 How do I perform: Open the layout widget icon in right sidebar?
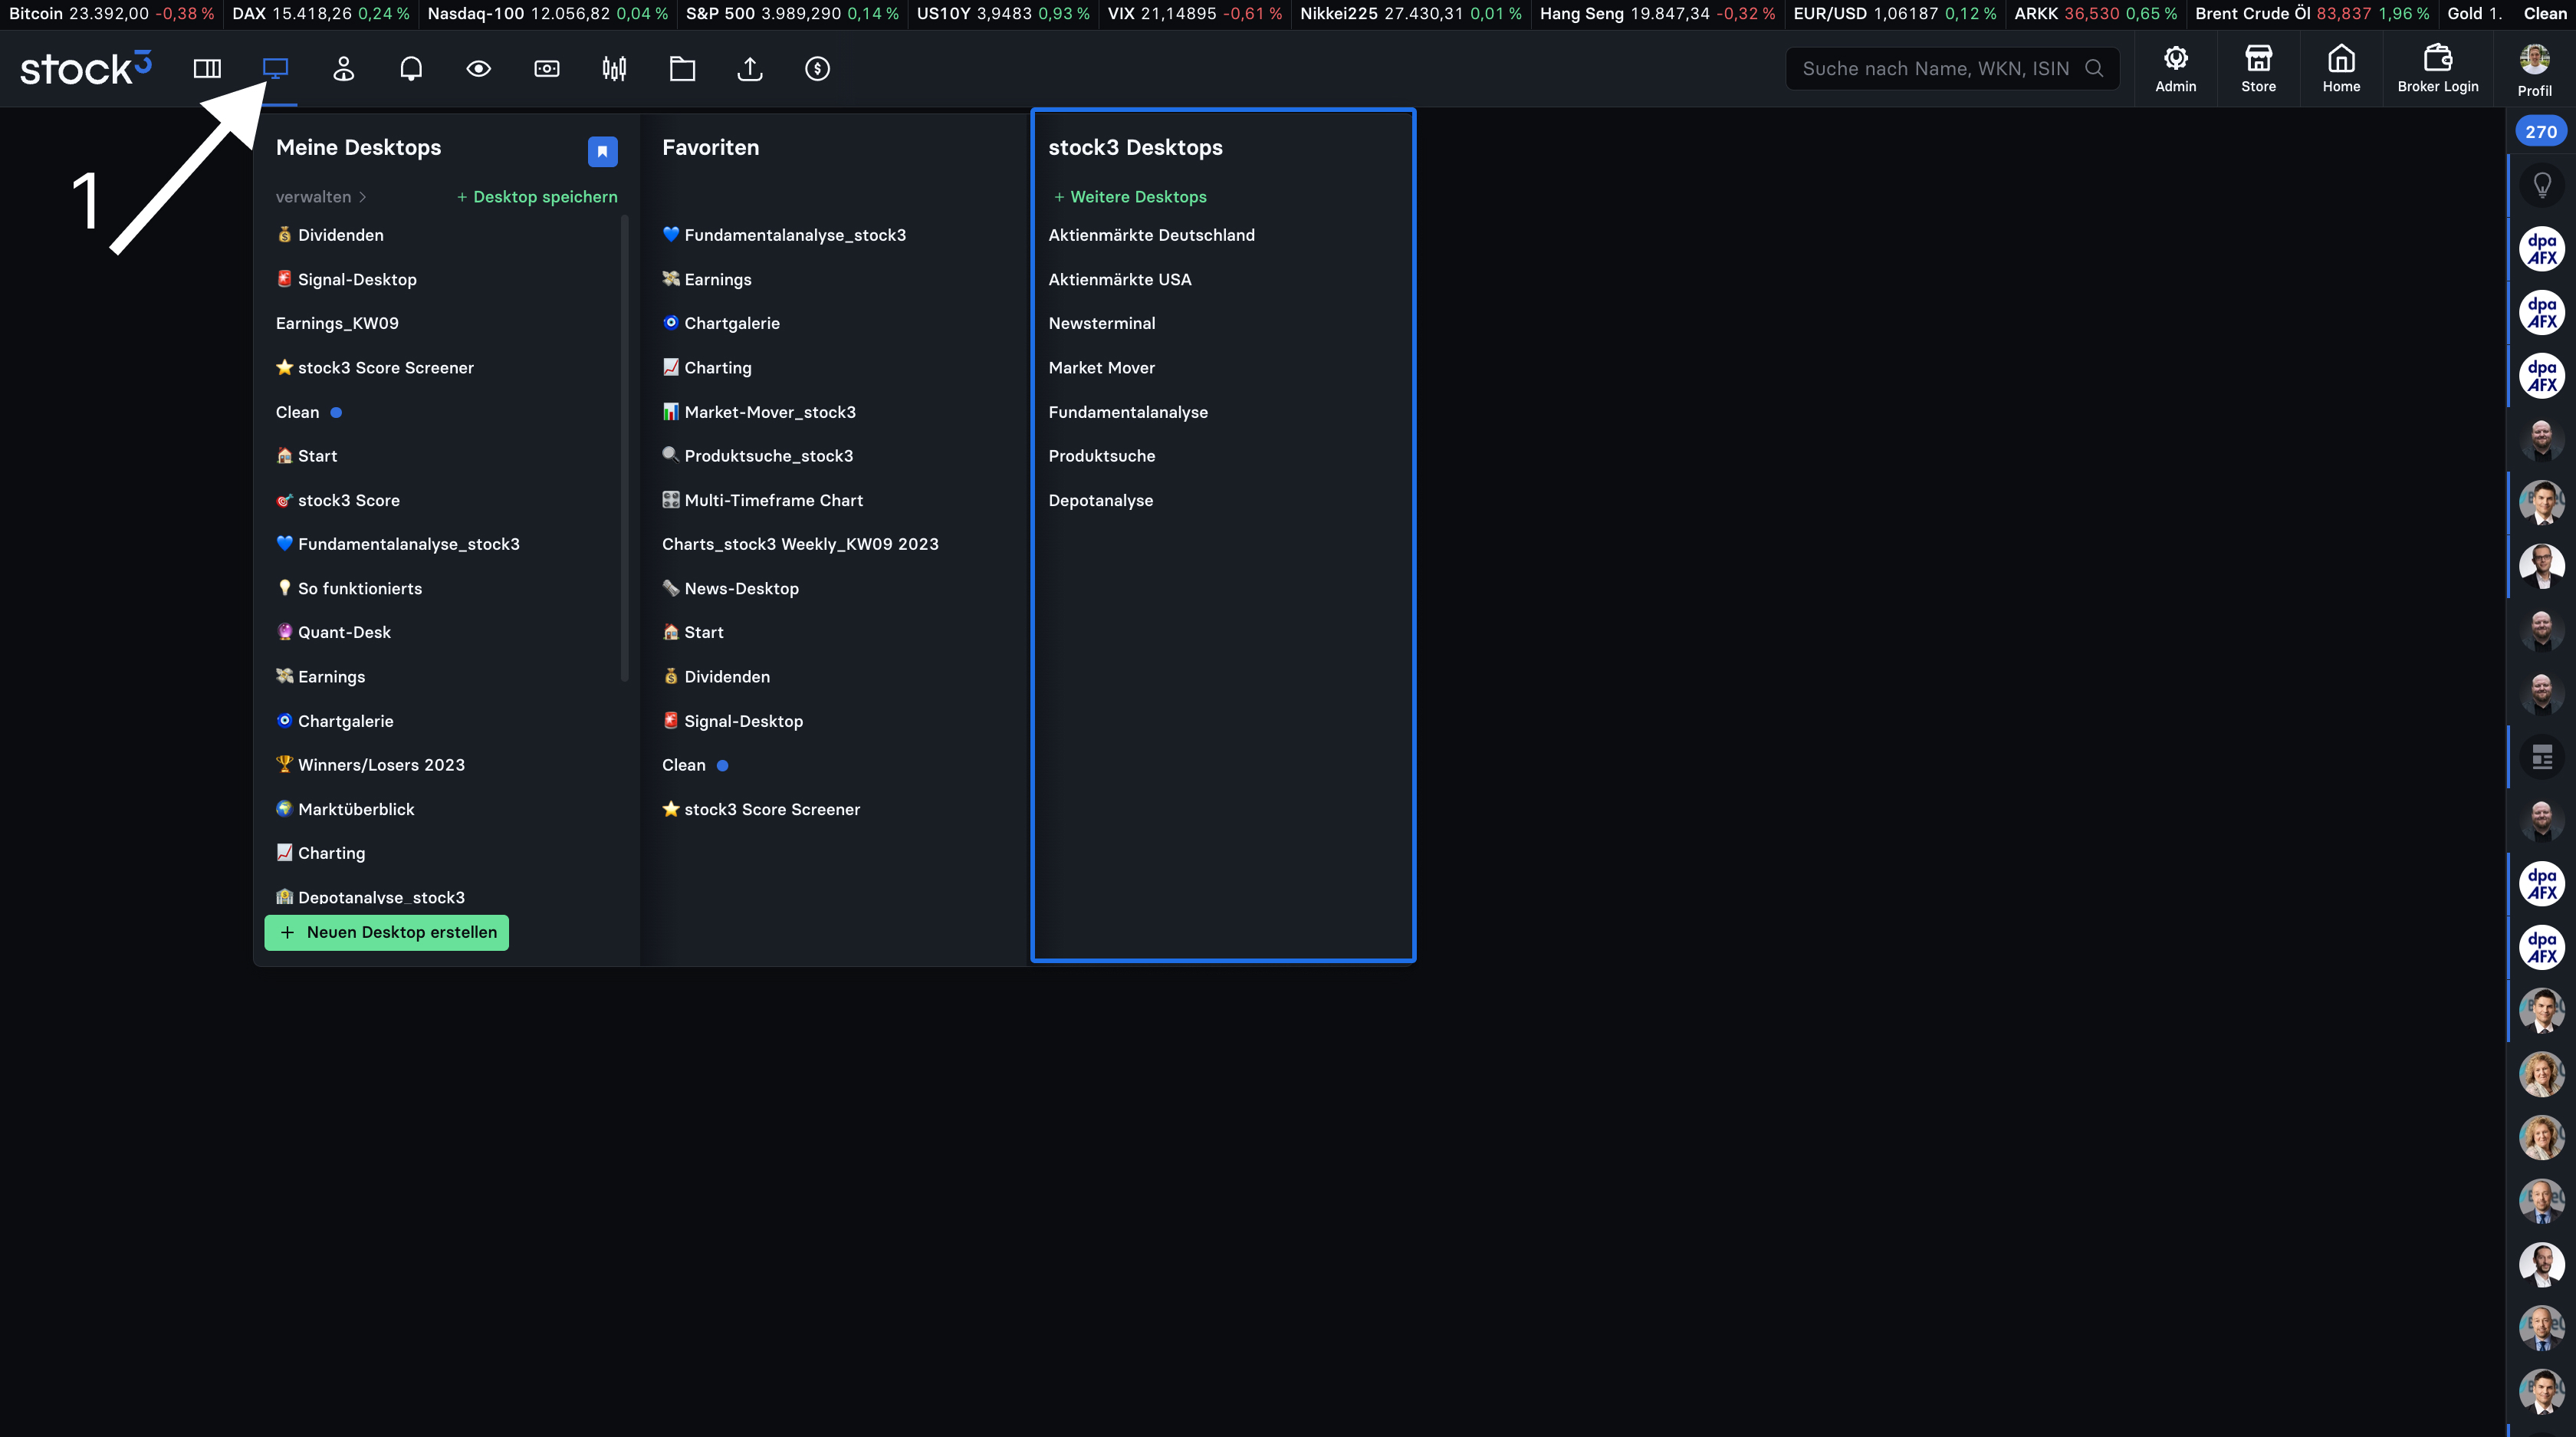(x=2542, y=757)
